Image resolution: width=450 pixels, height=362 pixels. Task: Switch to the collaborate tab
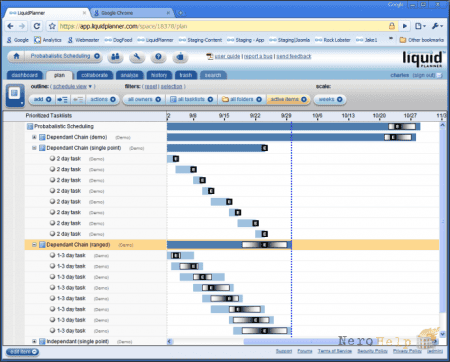(x=95, y=75)
